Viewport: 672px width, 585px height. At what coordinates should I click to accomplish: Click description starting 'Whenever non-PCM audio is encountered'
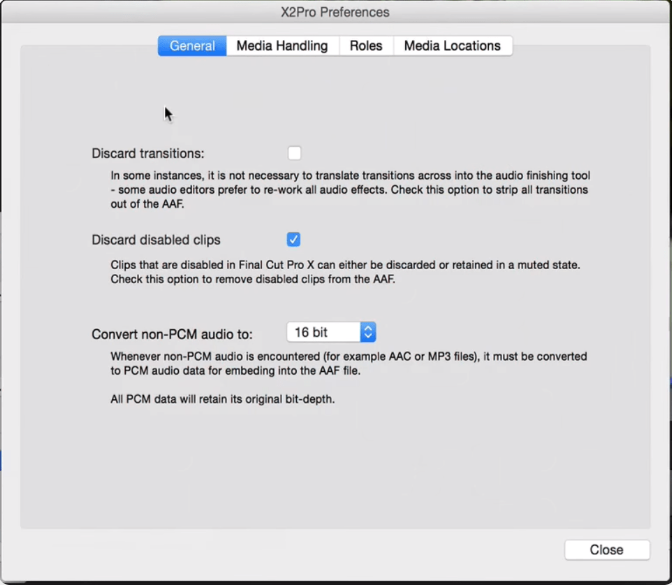(349, 363)
